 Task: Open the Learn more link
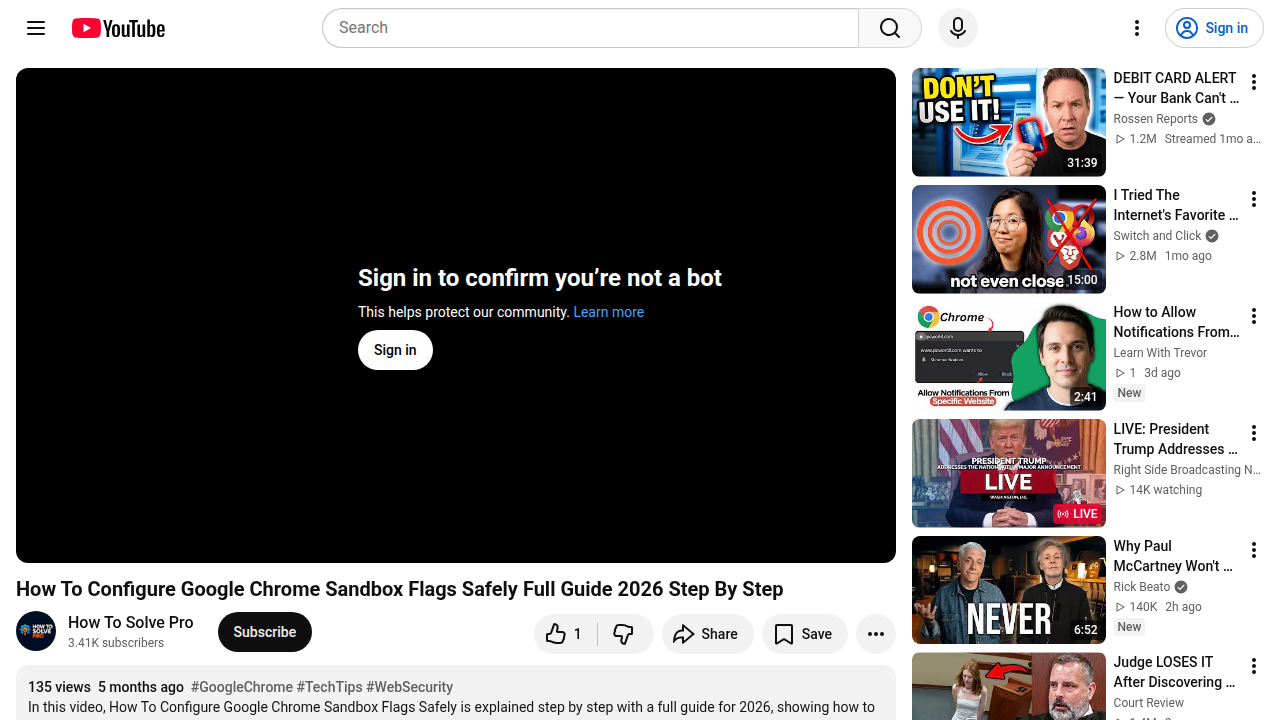point(608,312)
